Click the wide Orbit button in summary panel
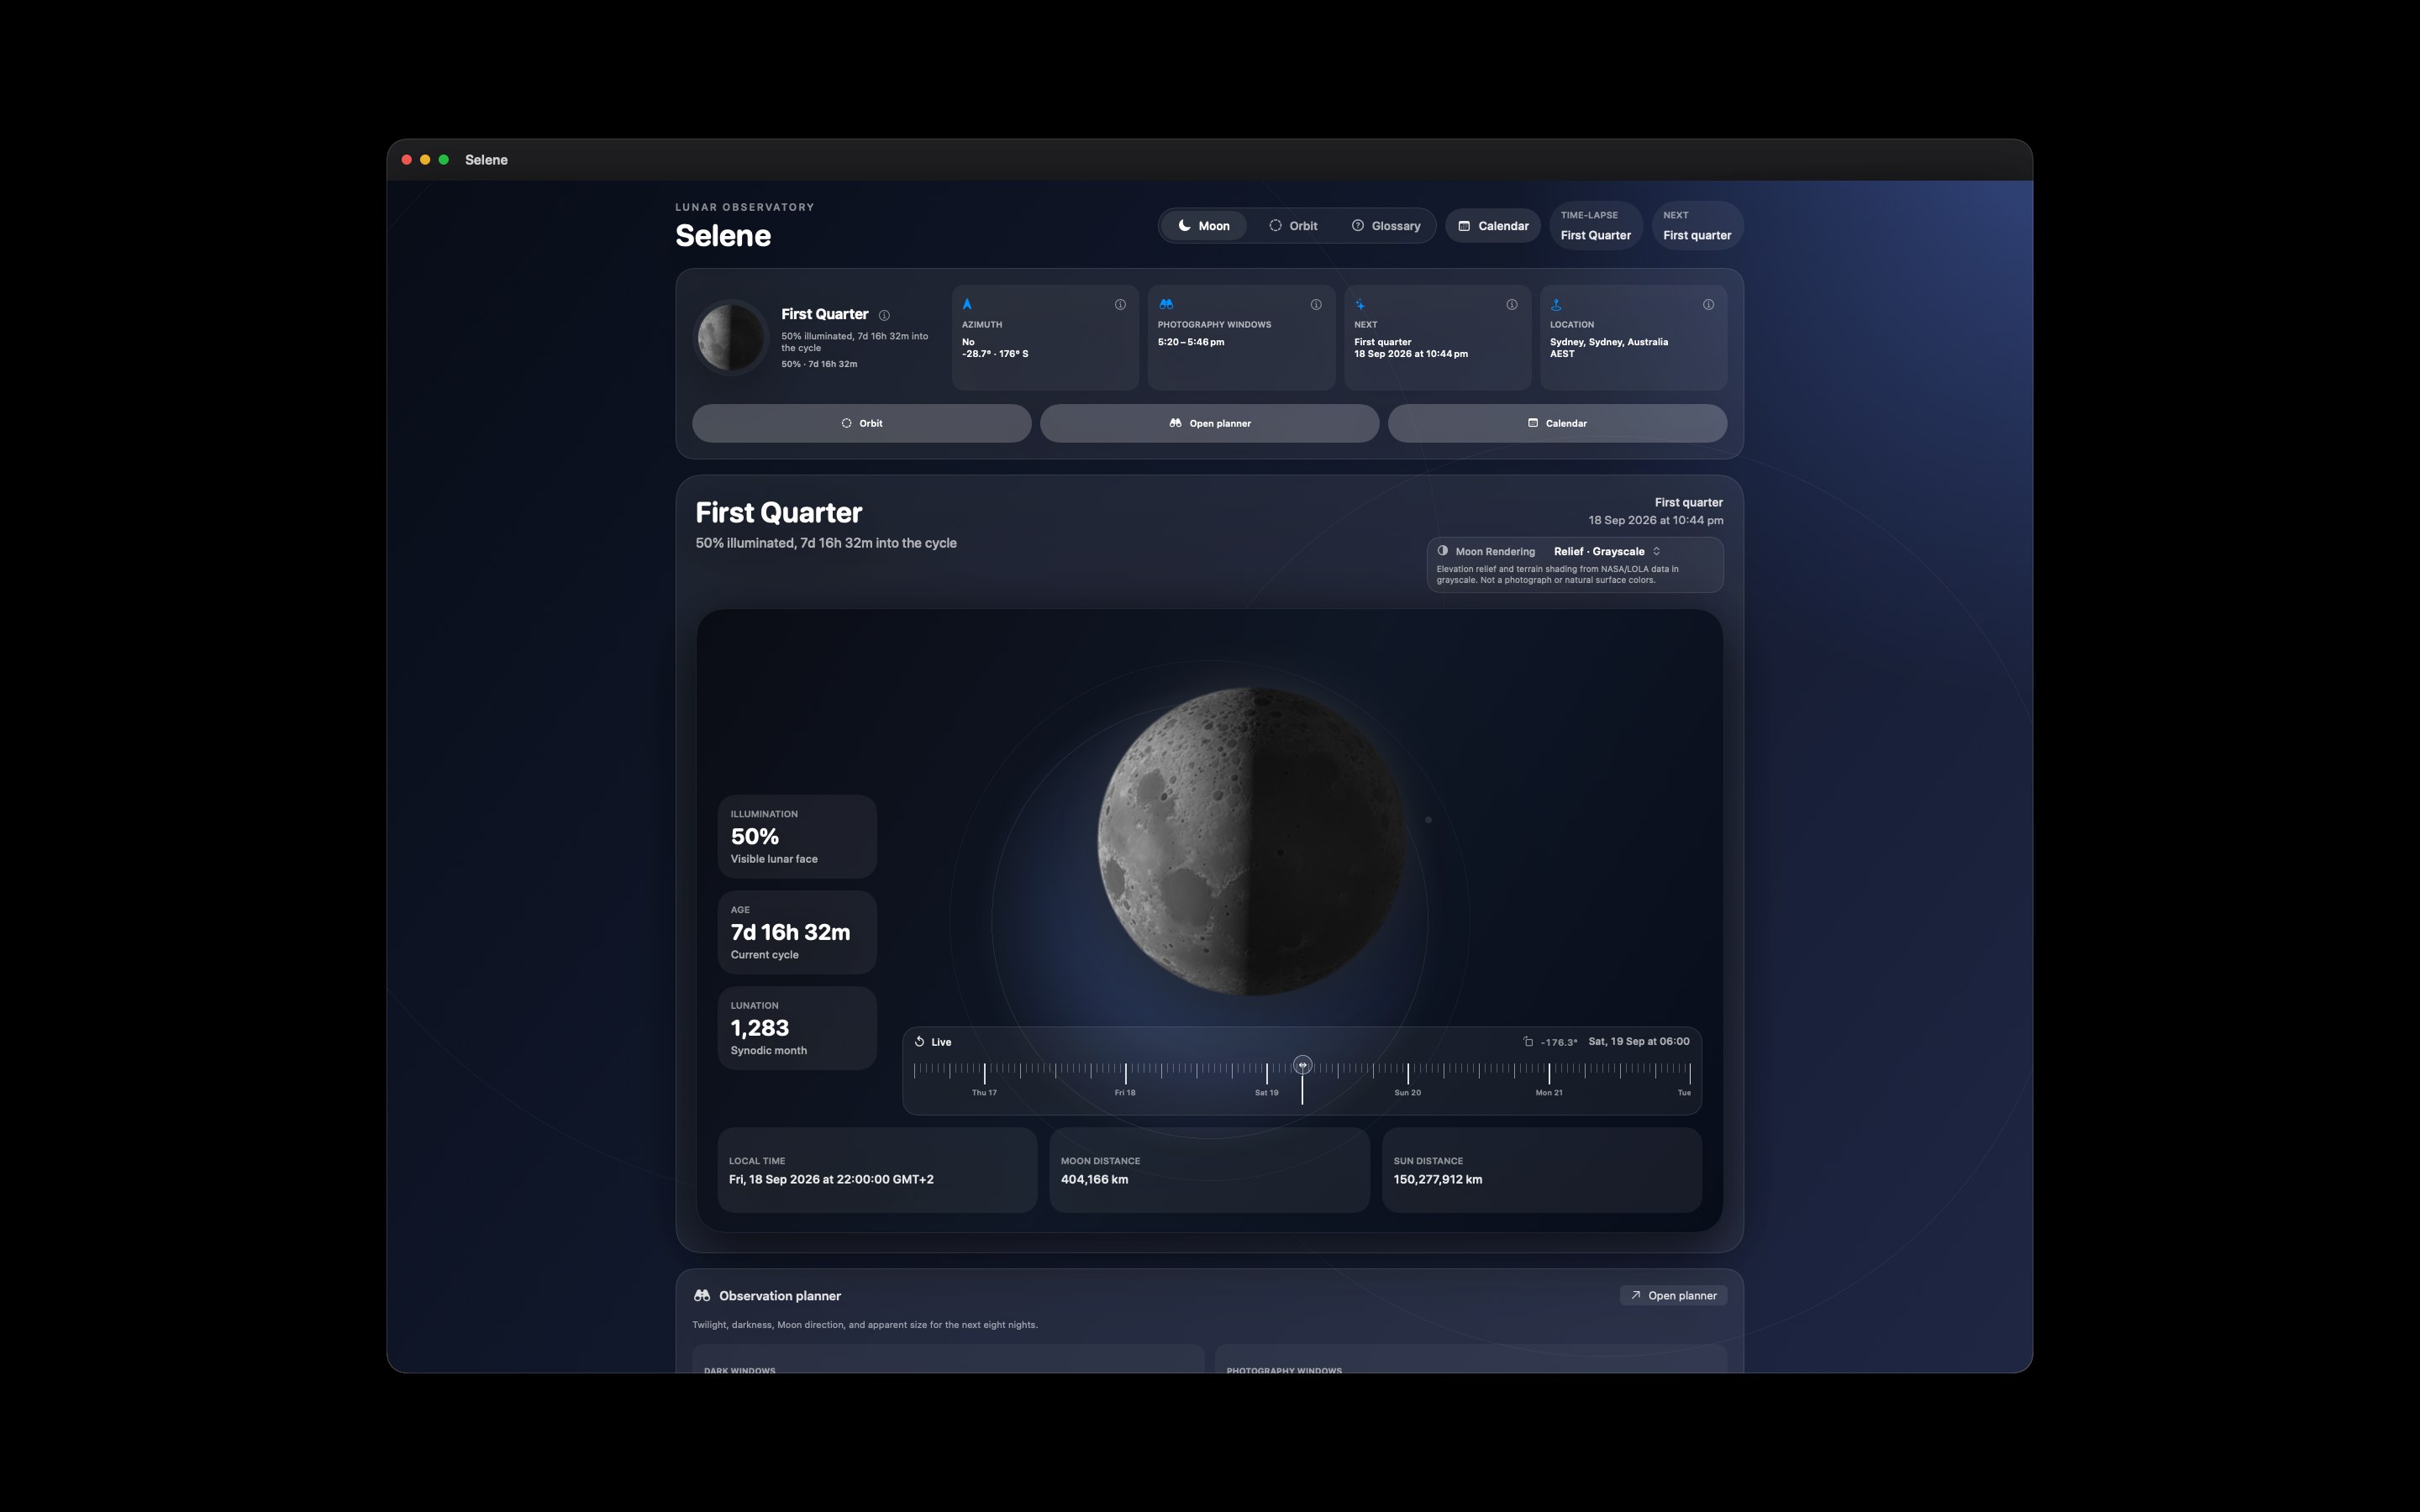This screenshot has width=2420, height=1512. (862, 423)
